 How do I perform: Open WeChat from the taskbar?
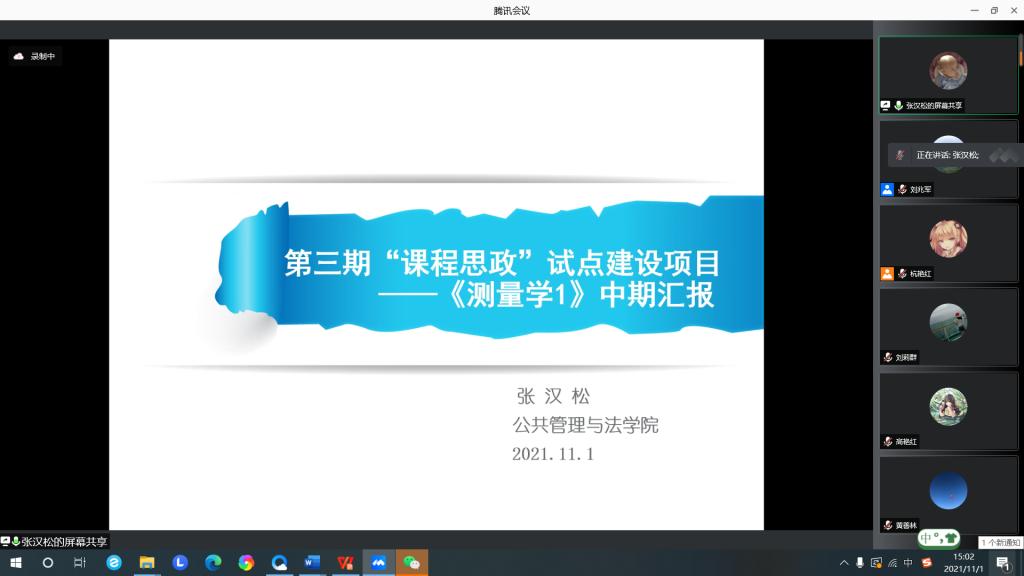point(411,563)
